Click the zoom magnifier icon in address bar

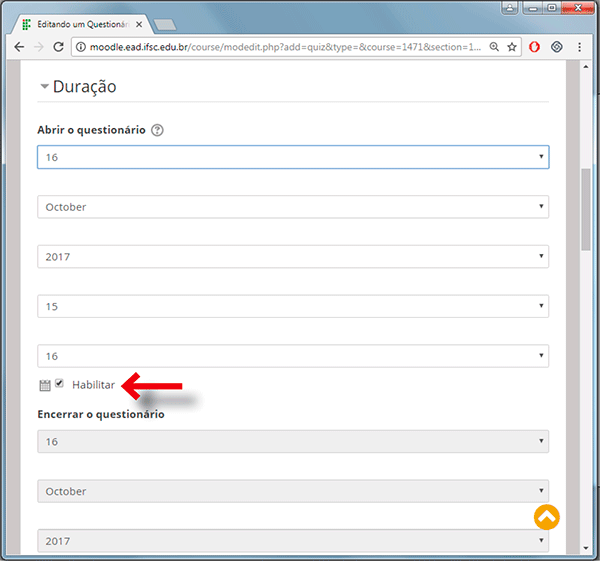pos(494,47)
